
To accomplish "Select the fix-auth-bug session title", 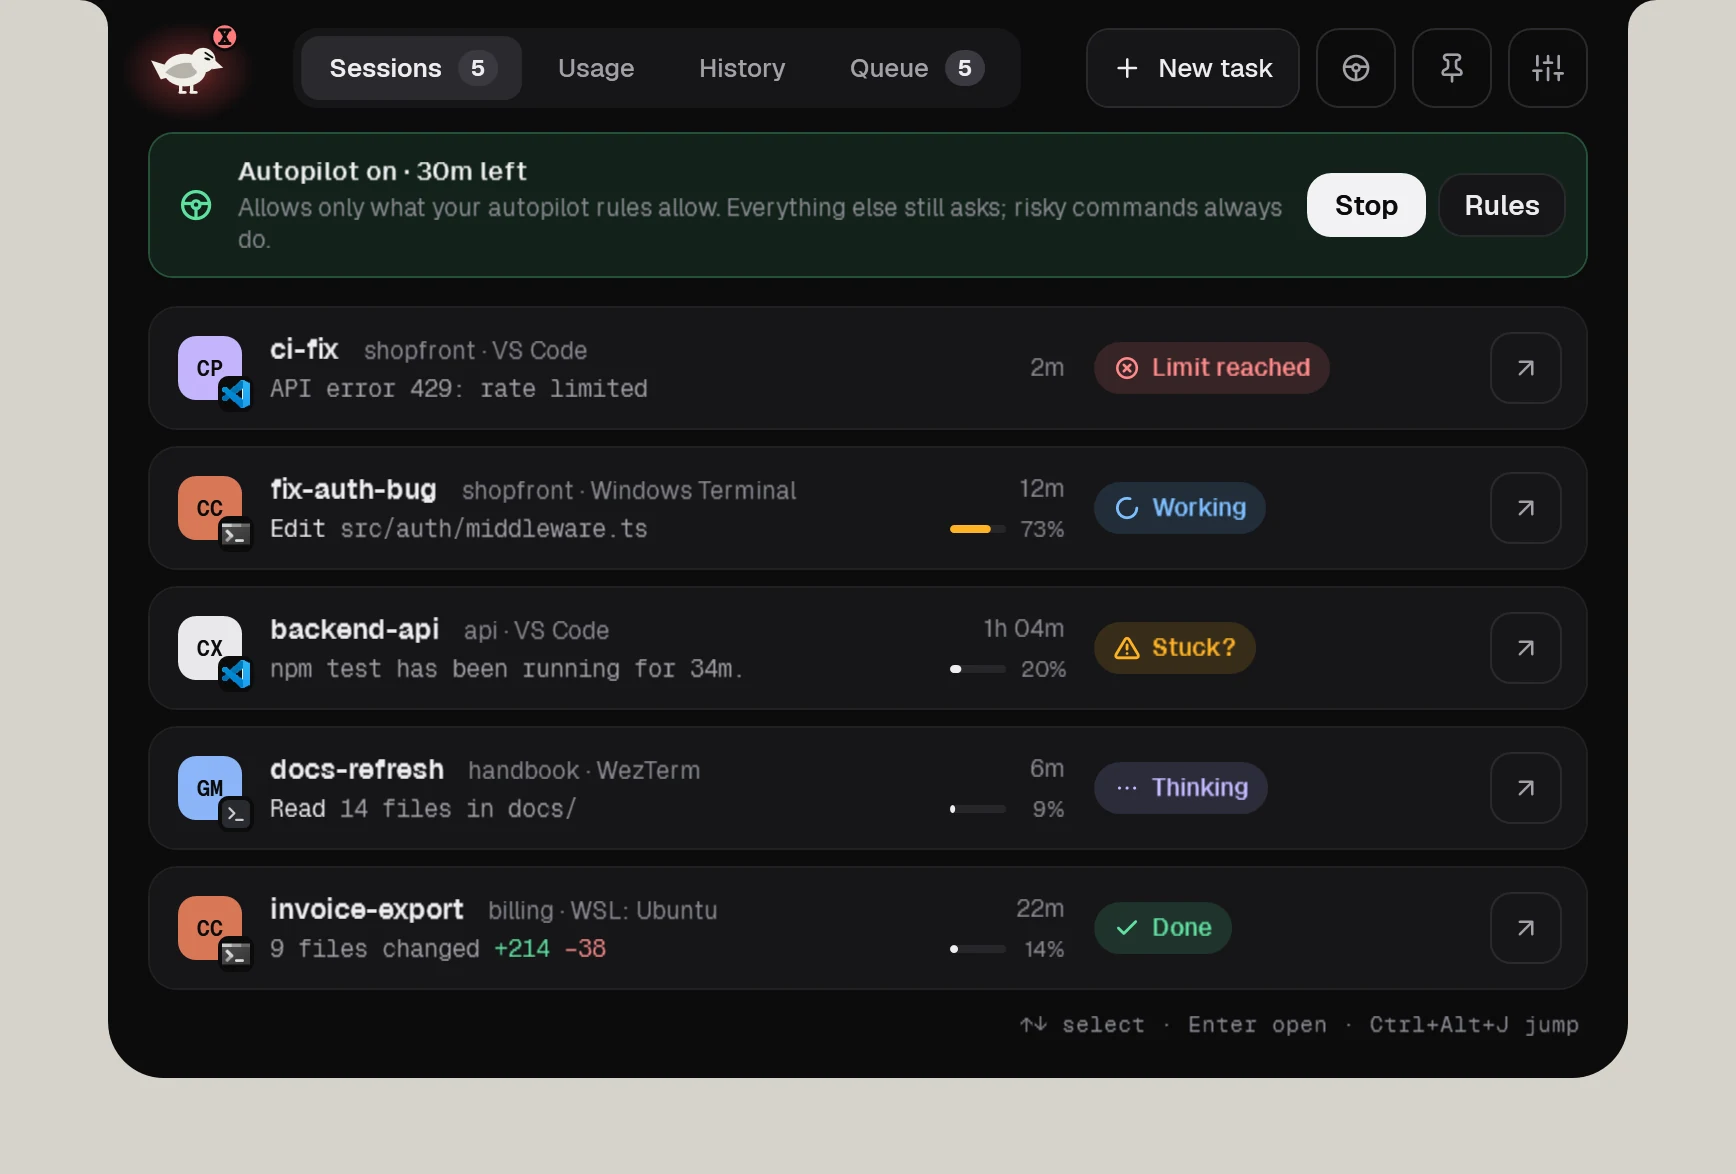I will pyautogui.click(x=353, y=489).
